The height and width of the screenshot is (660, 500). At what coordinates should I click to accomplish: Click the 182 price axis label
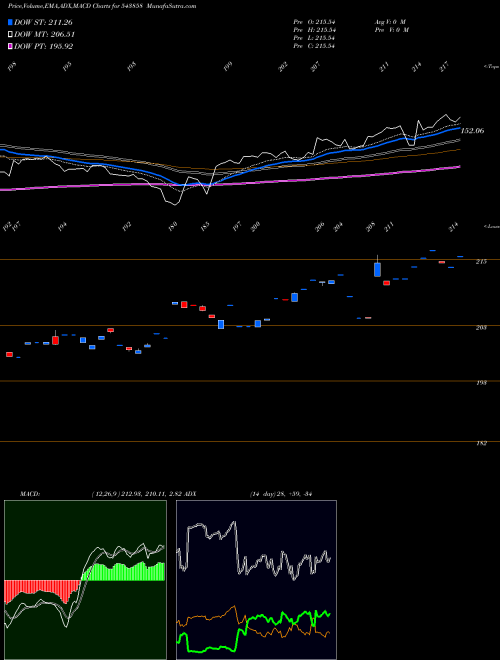(x=481, y=444)
